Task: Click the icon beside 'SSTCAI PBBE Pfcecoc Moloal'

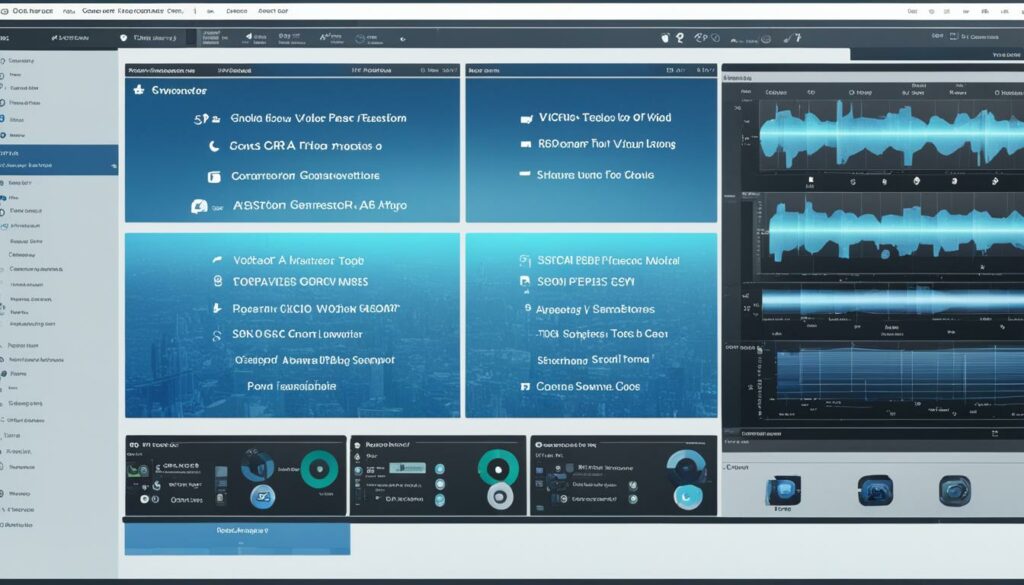Action: coord(524,261)
